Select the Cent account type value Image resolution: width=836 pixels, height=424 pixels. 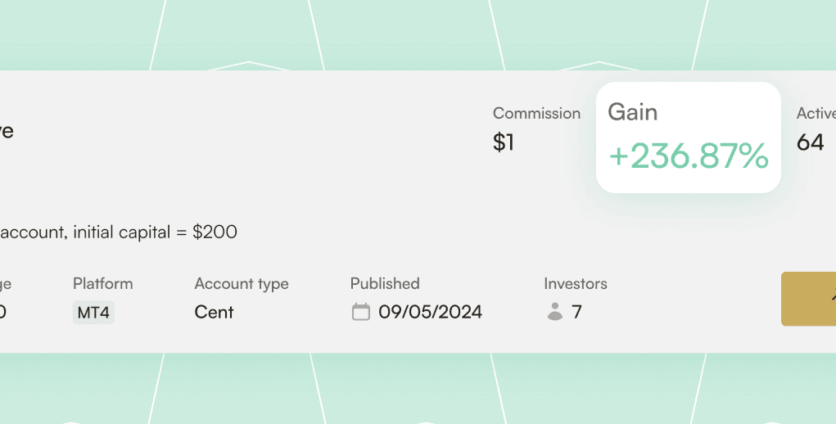[214, 312]
